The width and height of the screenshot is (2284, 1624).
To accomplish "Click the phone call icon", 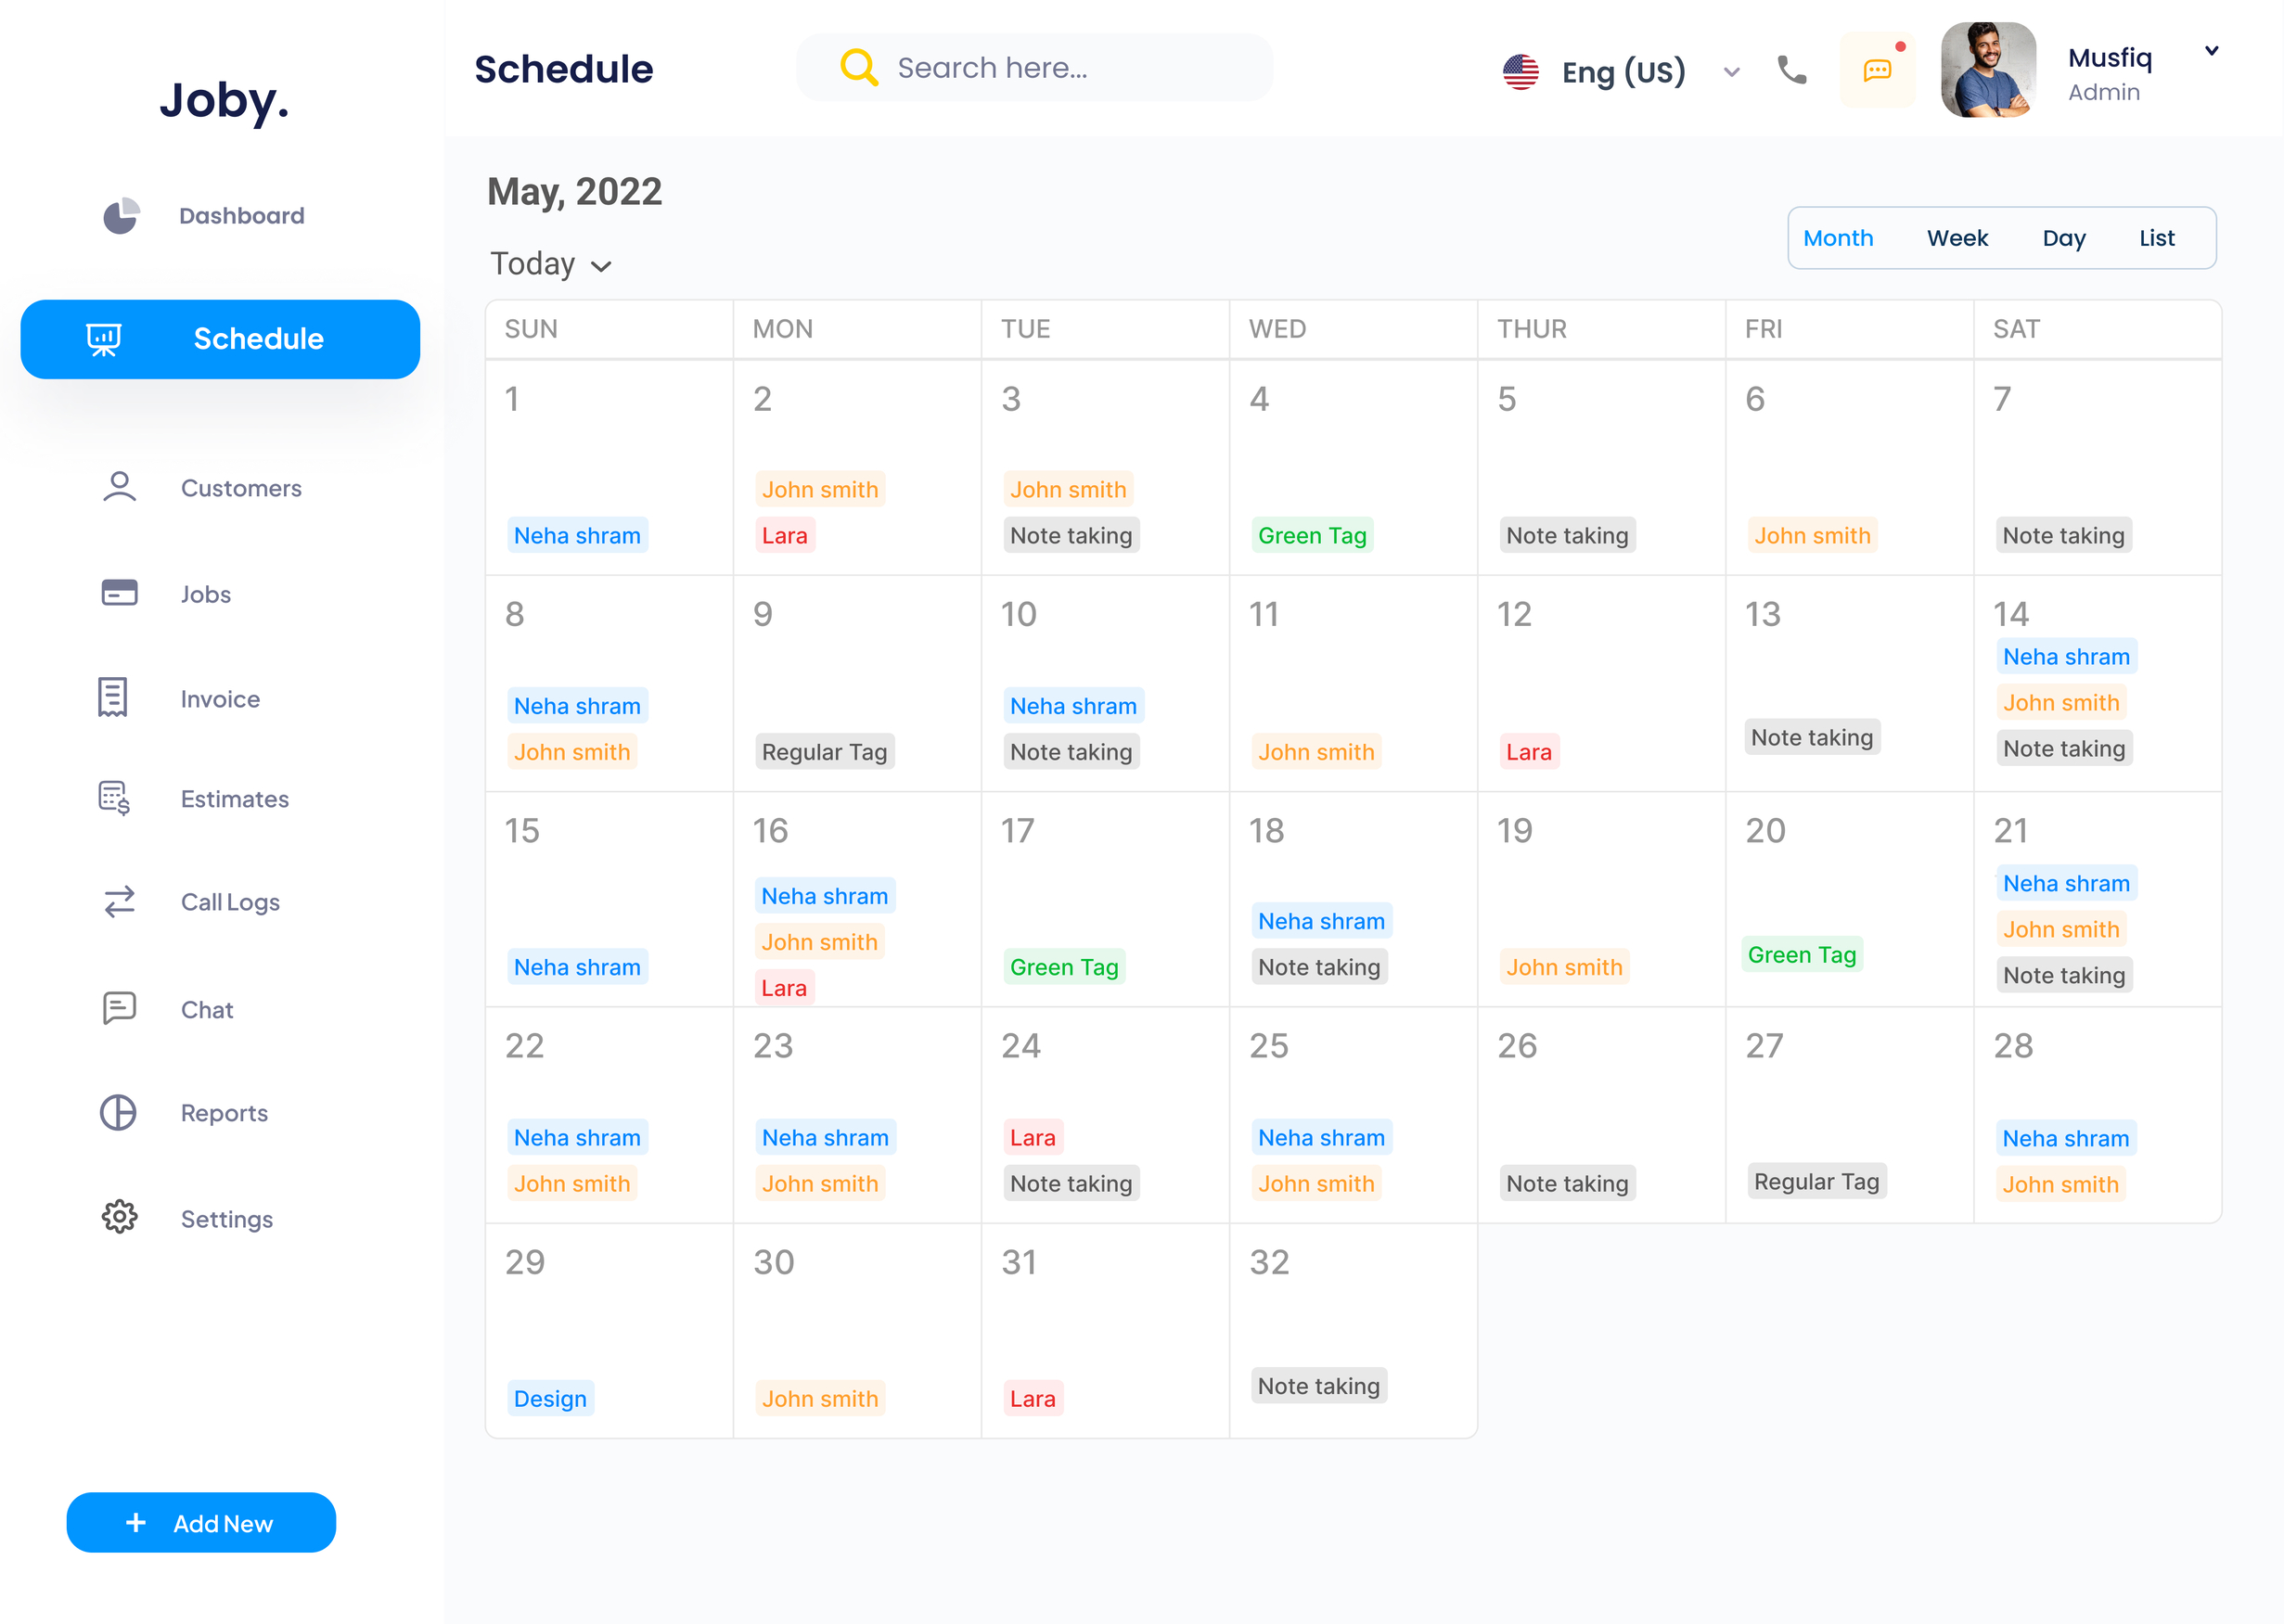I will coord(1791,69).
